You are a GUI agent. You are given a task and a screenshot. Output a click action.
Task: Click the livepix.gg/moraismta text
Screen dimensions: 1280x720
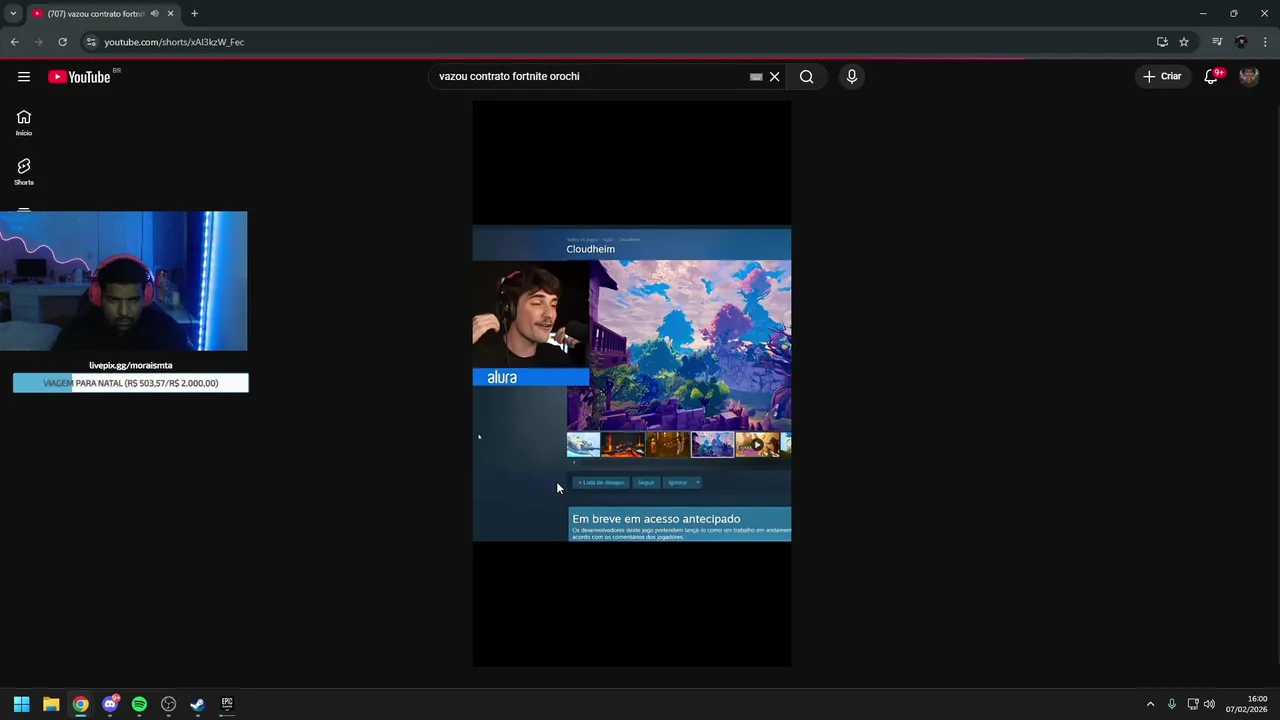click(130, 366)
